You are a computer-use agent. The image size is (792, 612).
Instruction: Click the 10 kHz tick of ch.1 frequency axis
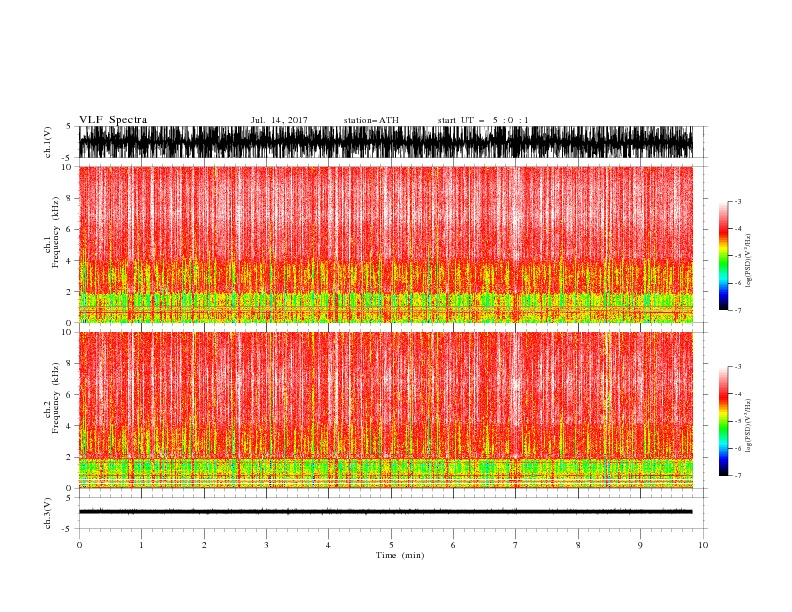click(67, 167)
